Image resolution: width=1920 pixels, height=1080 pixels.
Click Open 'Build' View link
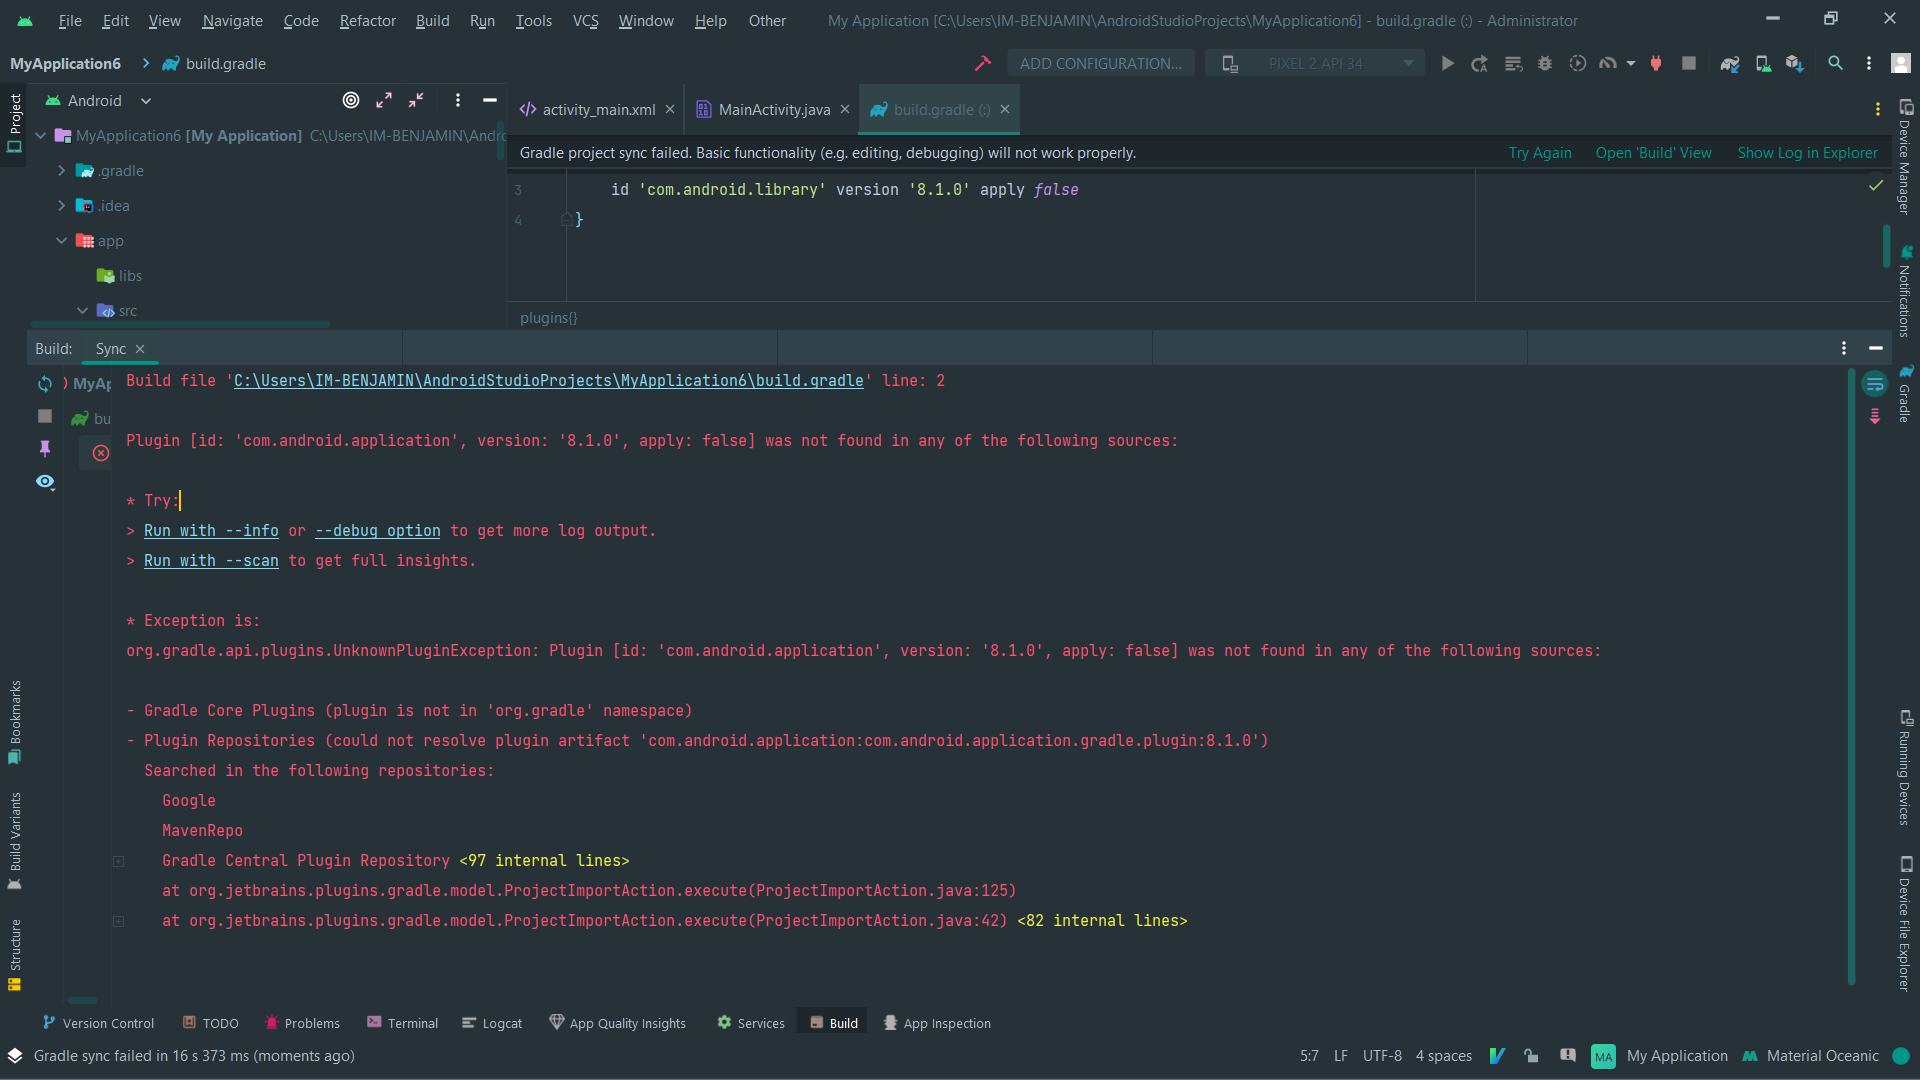point(1653,152)
